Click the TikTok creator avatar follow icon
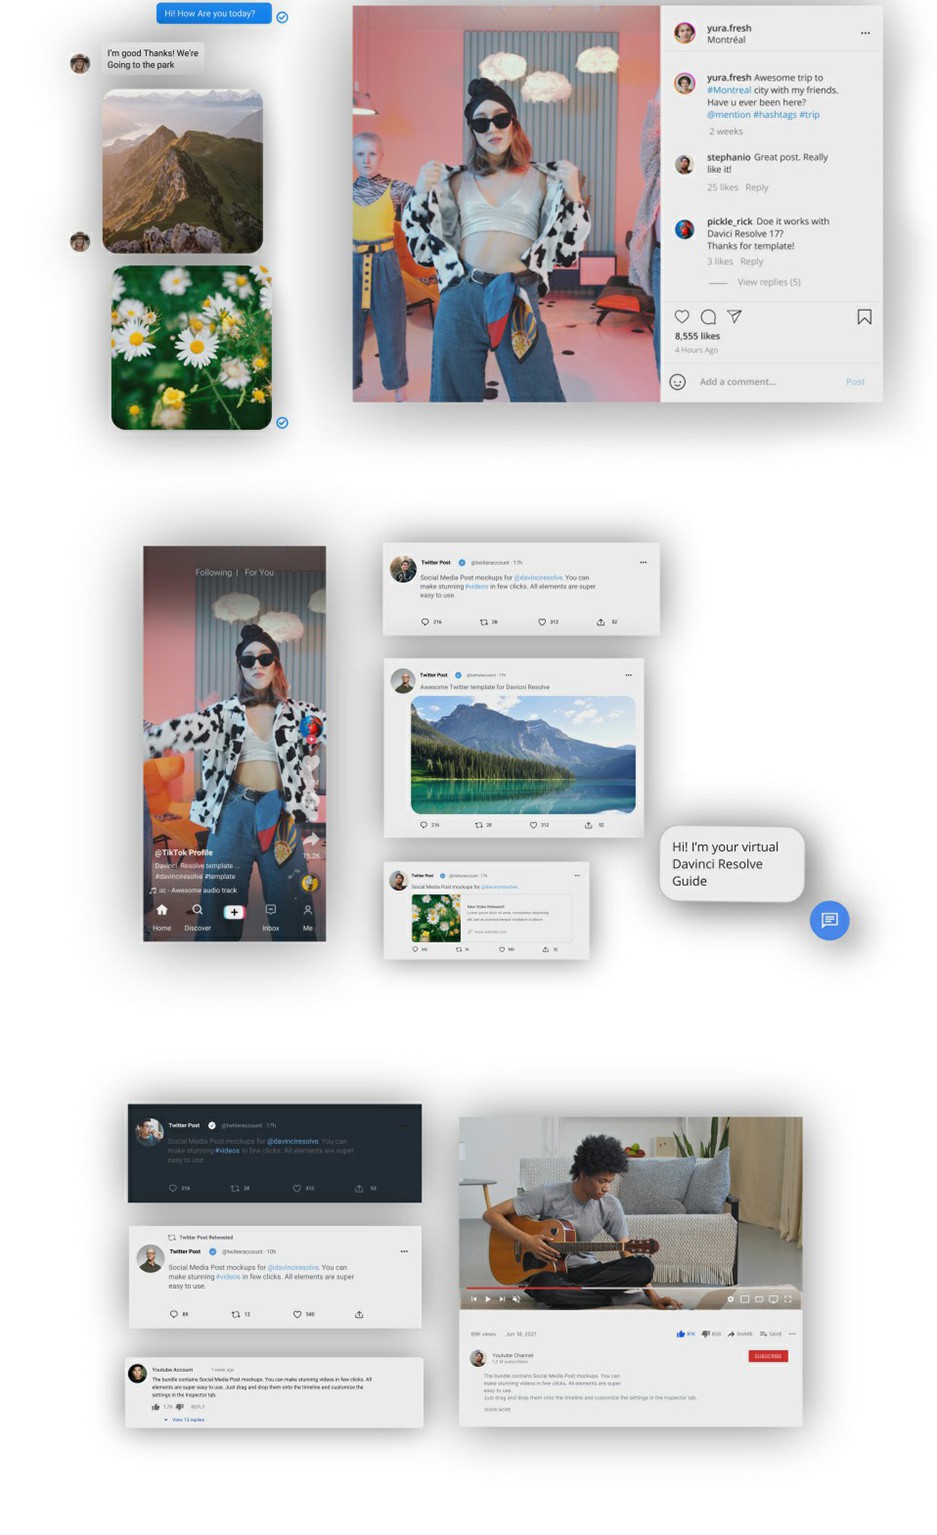The width and height of the screenshot is (937, 1535). tap(311, 729)
